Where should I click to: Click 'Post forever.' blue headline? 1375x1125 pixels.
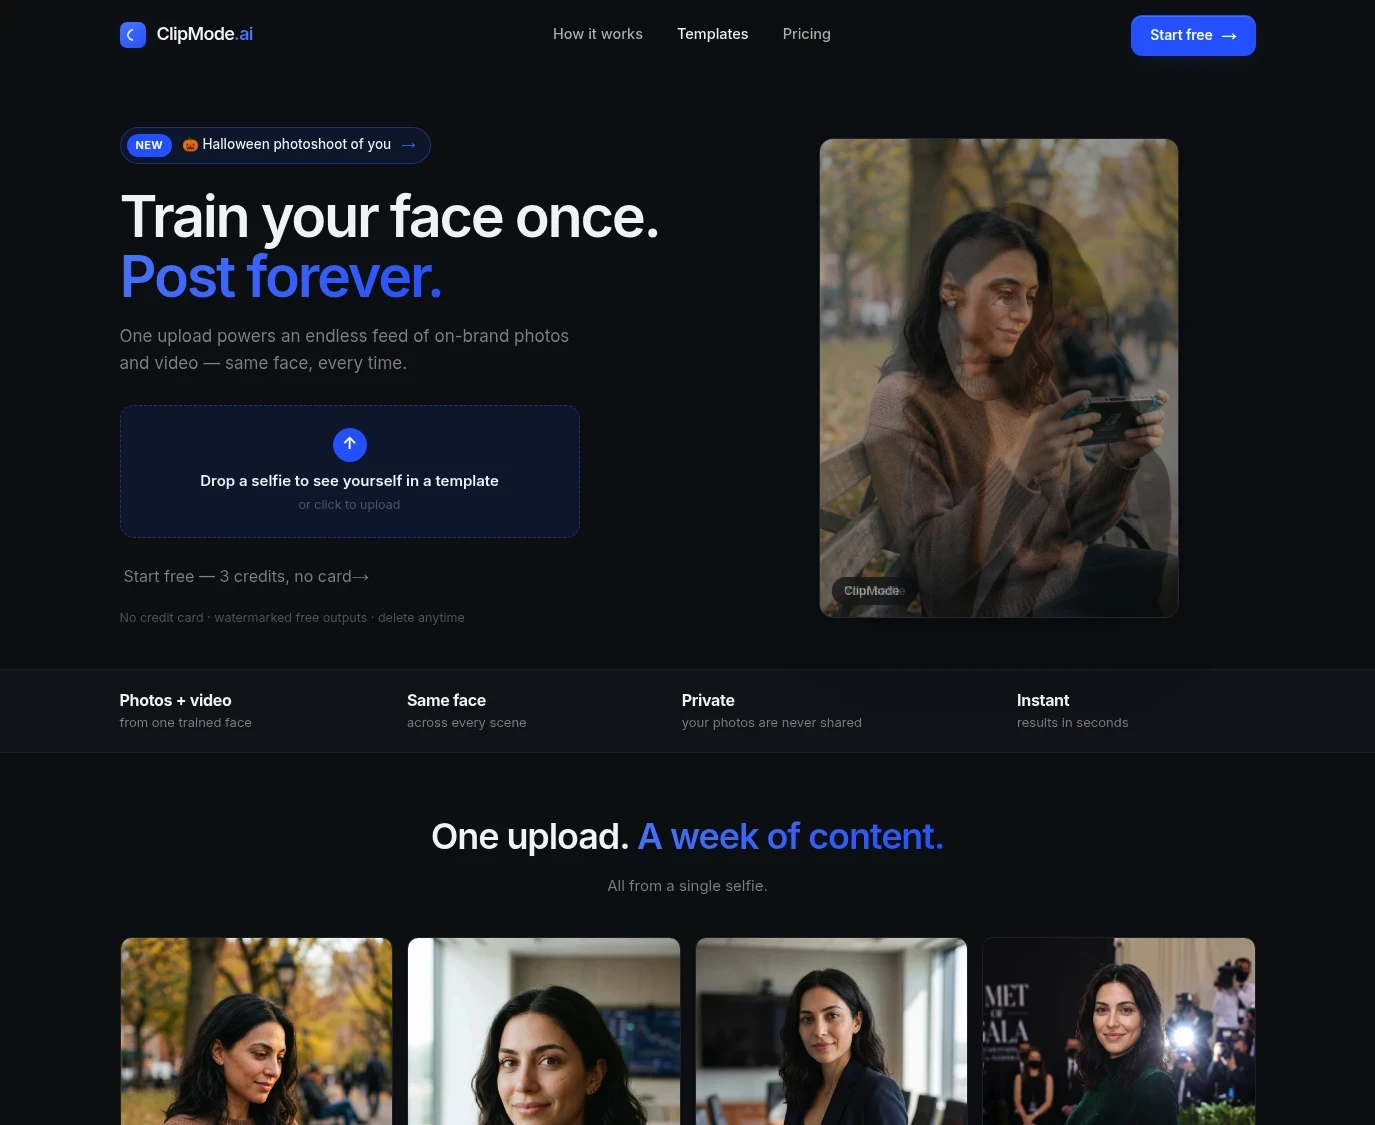(281, 277)
